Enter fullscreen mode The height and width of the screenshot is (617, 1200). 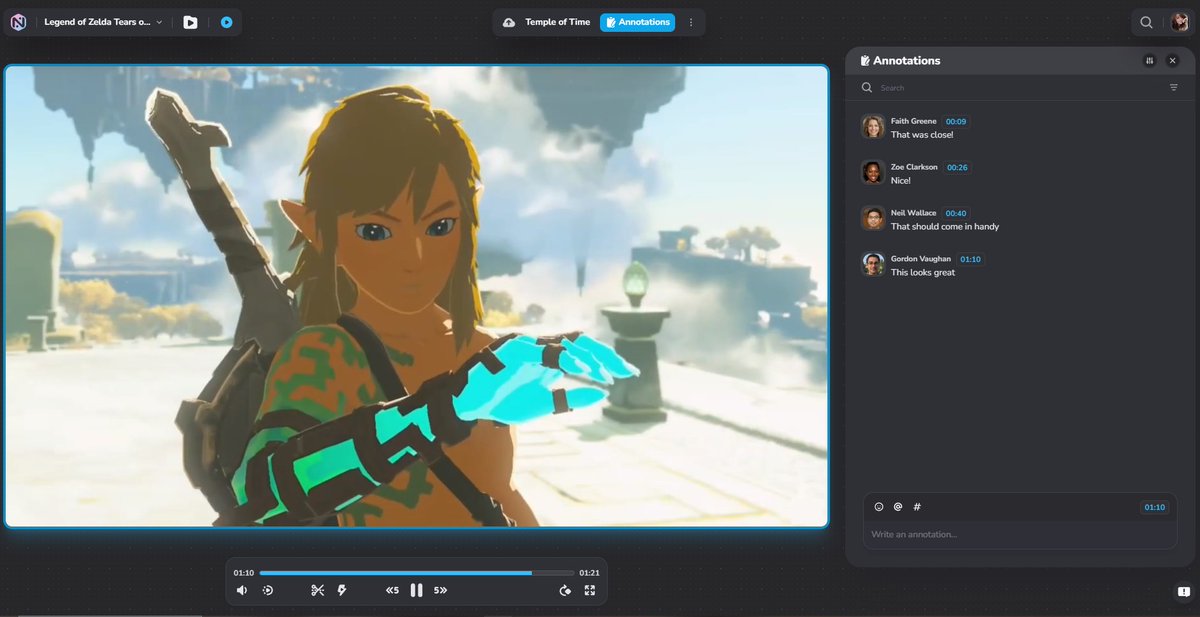pos(590,591)
